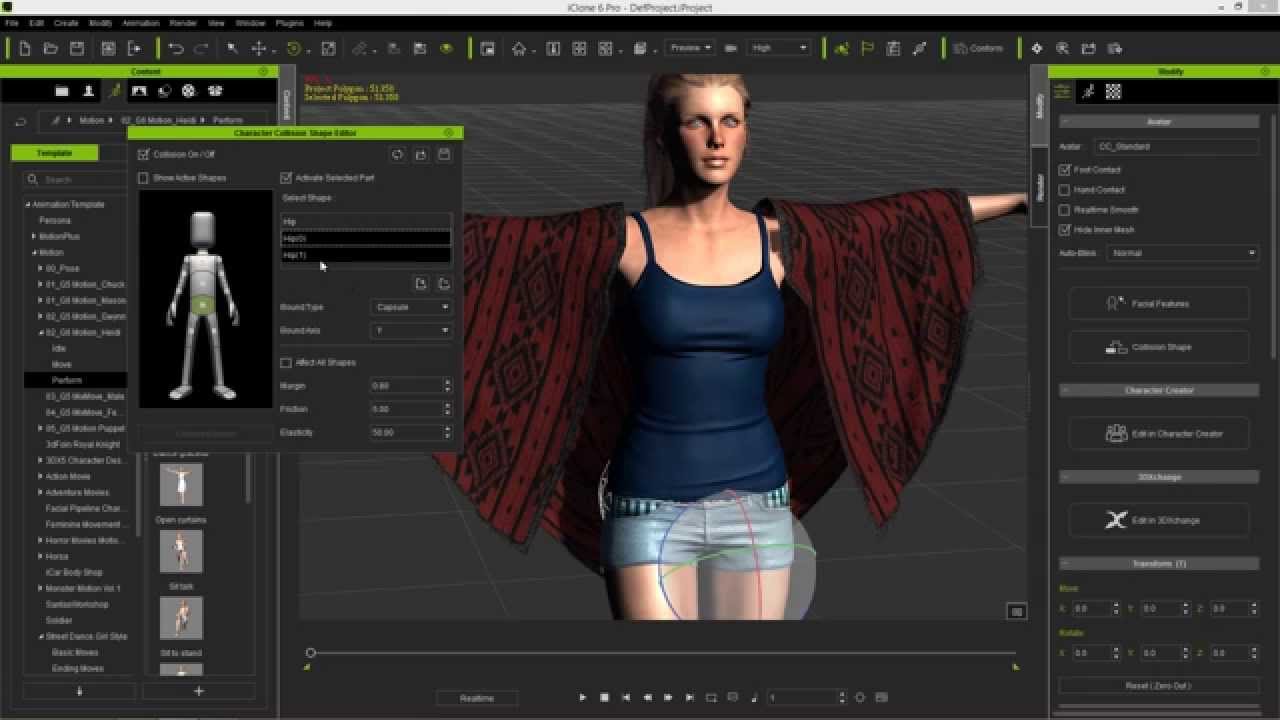1280x720 pixels.
Task: Open the Bound Type Capsule dropdown
Action: pyautogui.click(x=410, y=307)
